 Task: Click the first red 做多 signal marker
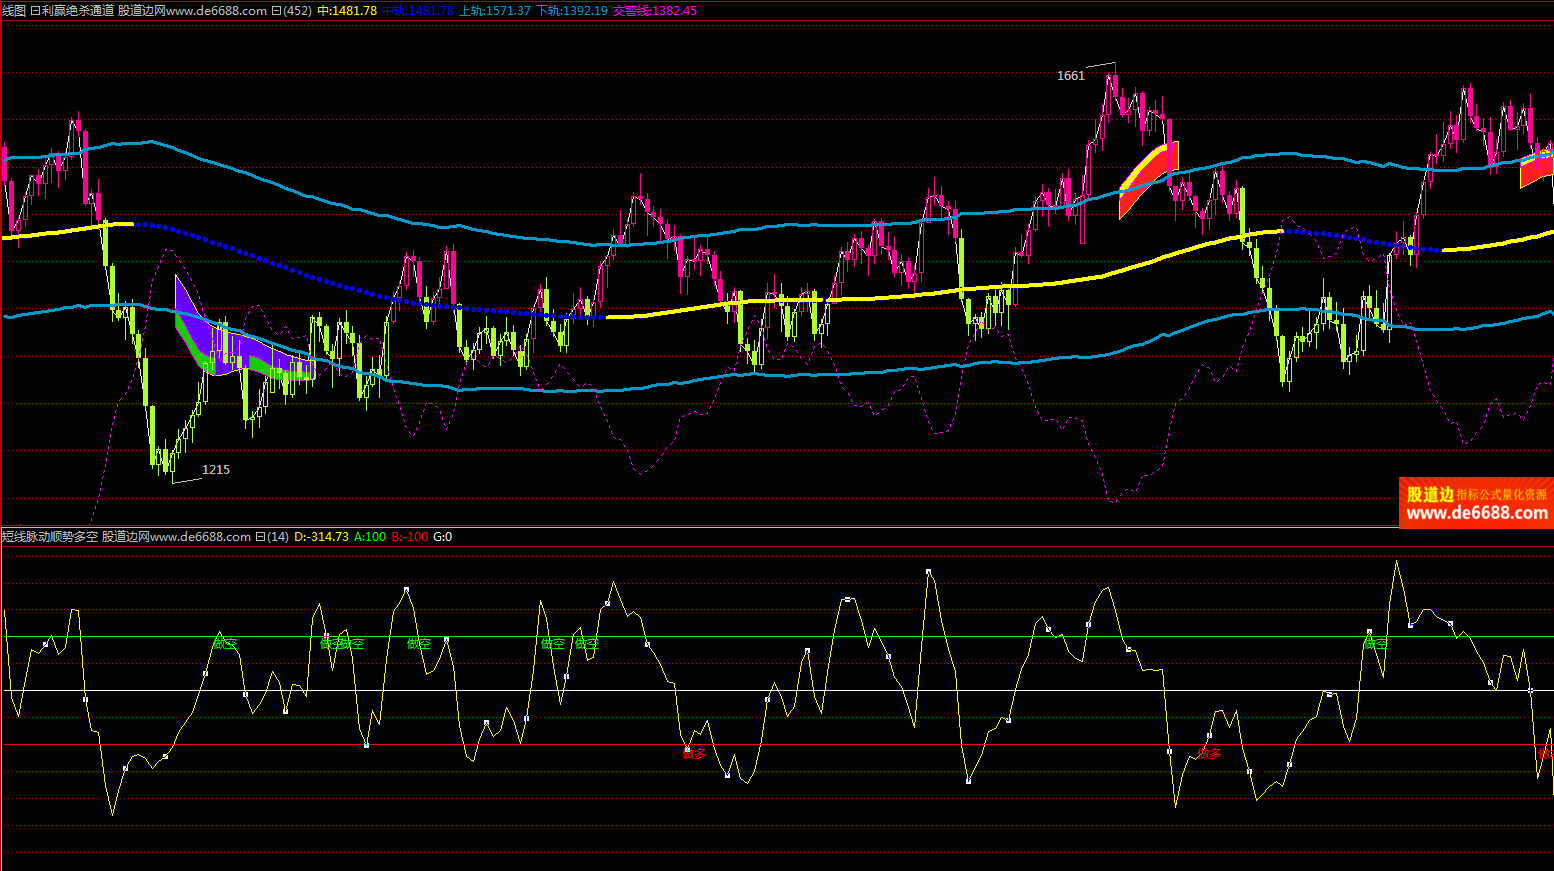694,753
